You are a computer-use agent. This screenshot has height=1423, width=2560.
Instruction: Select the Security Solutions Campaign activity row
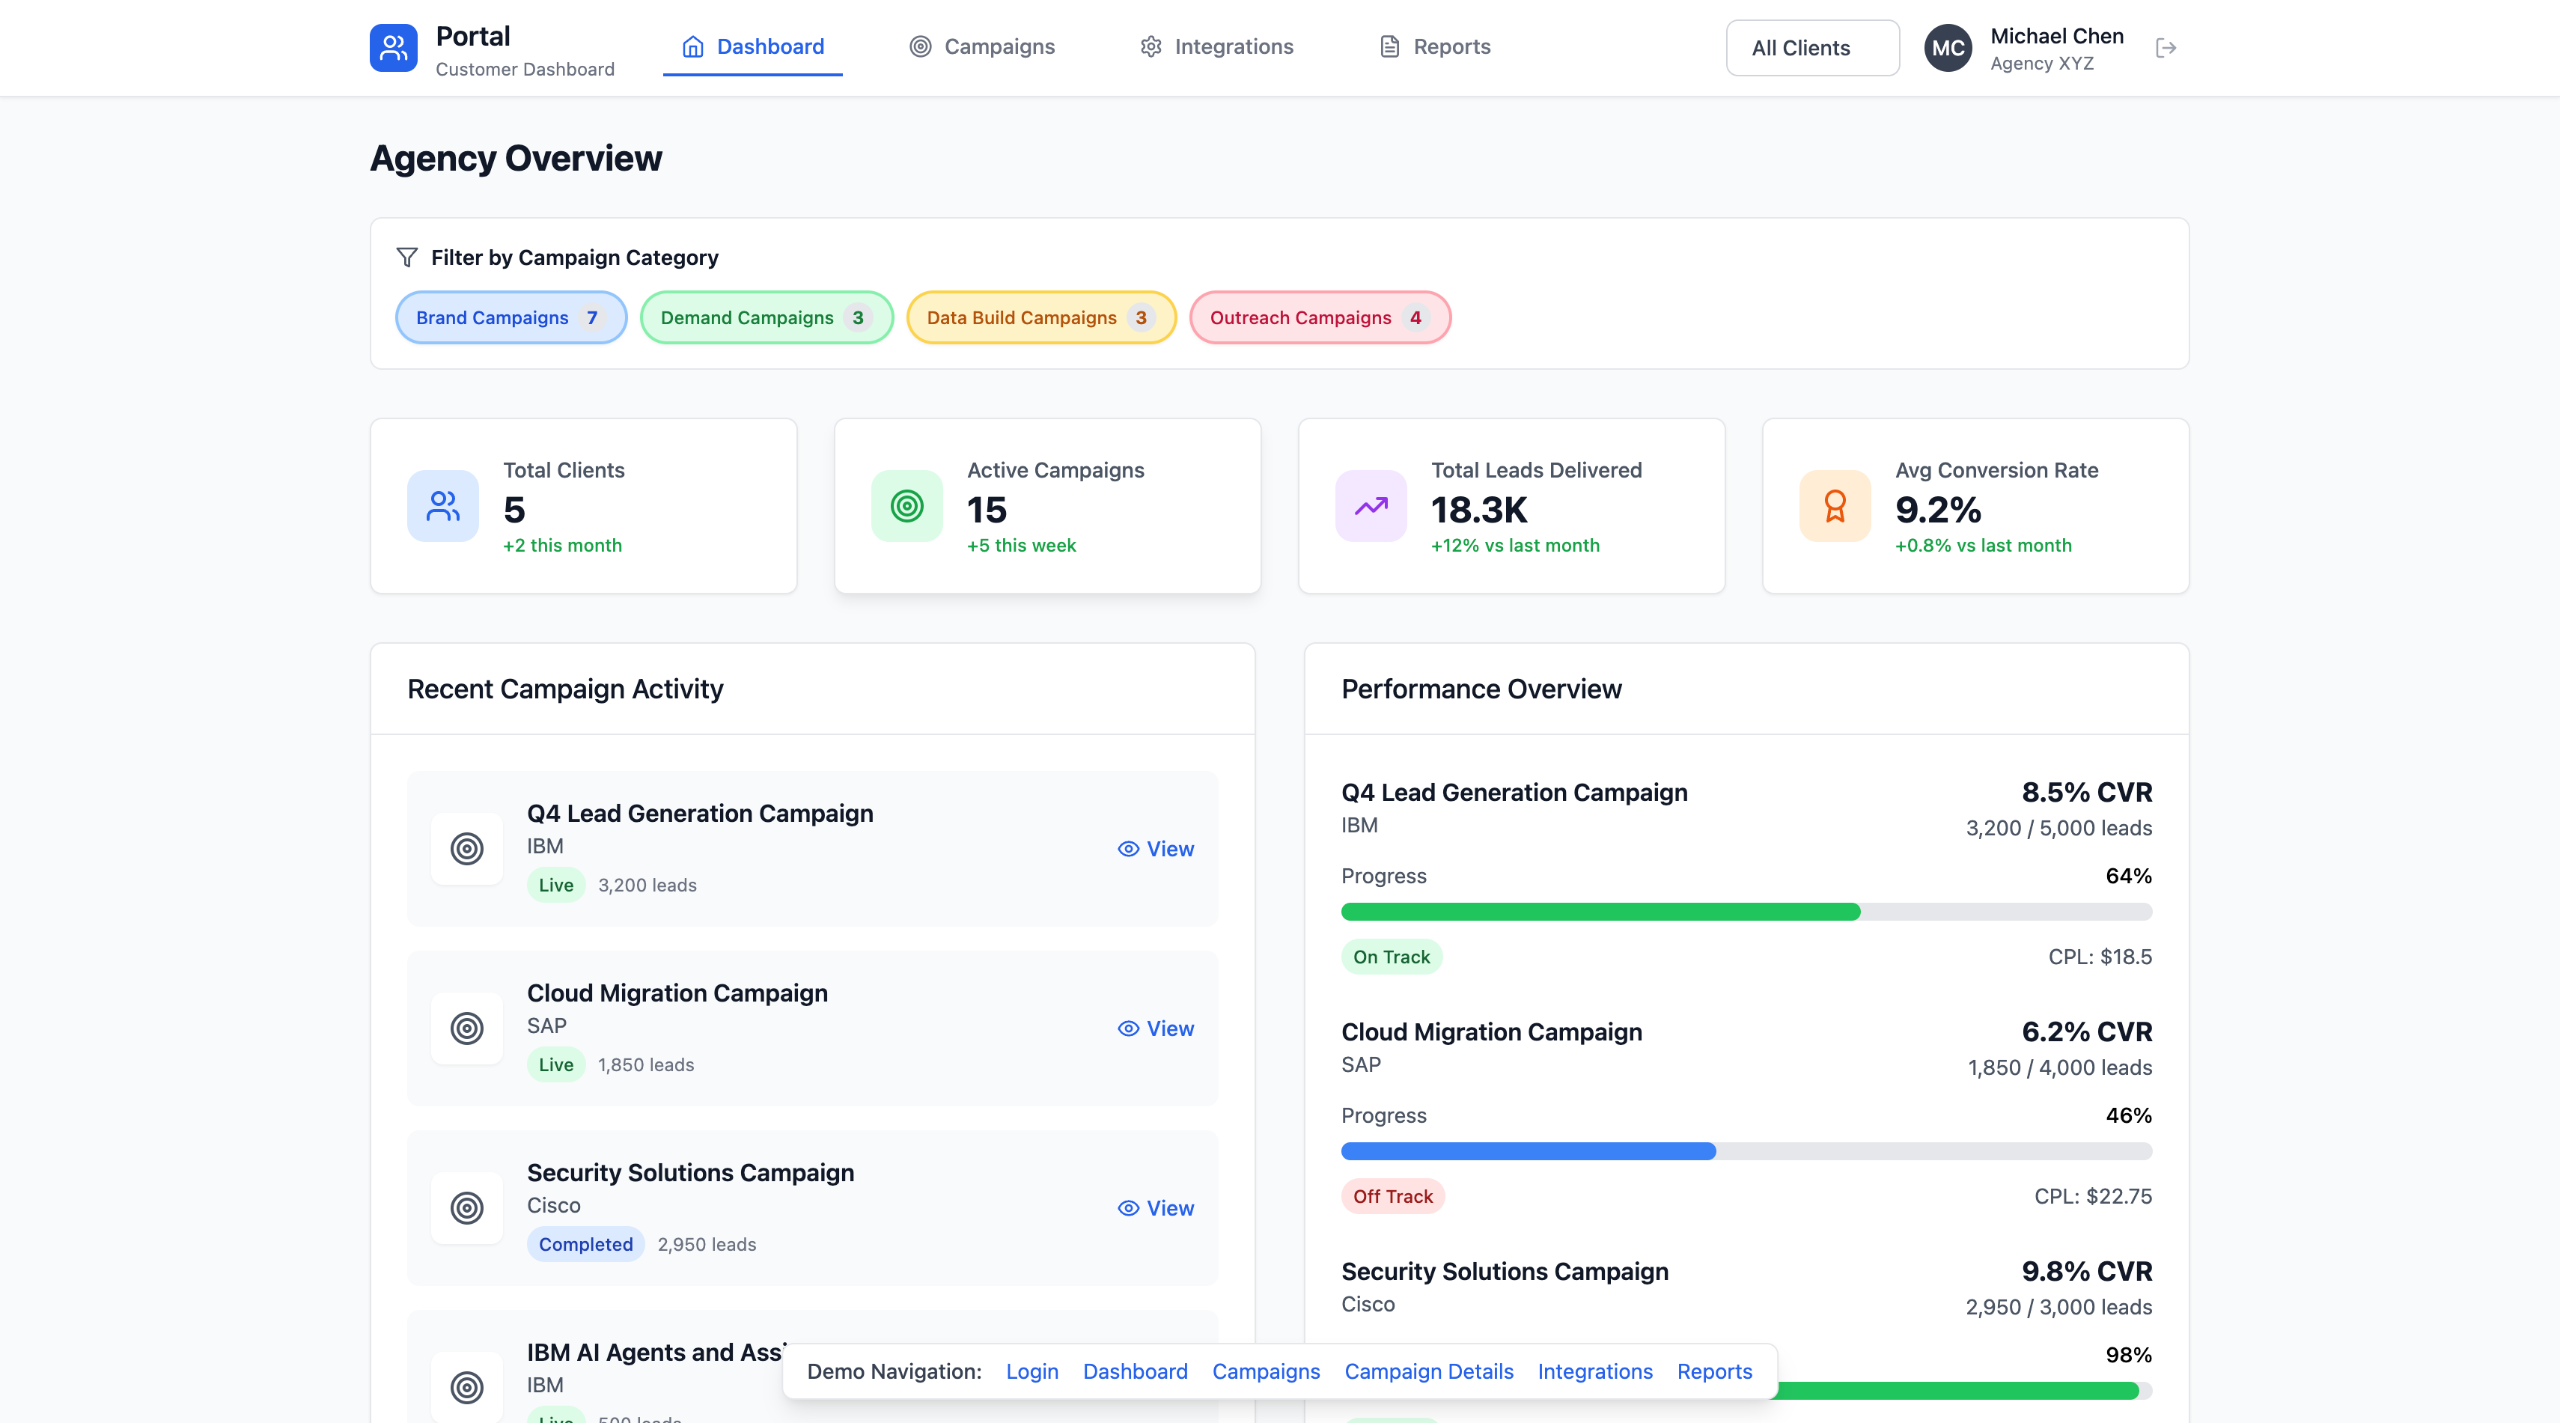[812, 1208]
